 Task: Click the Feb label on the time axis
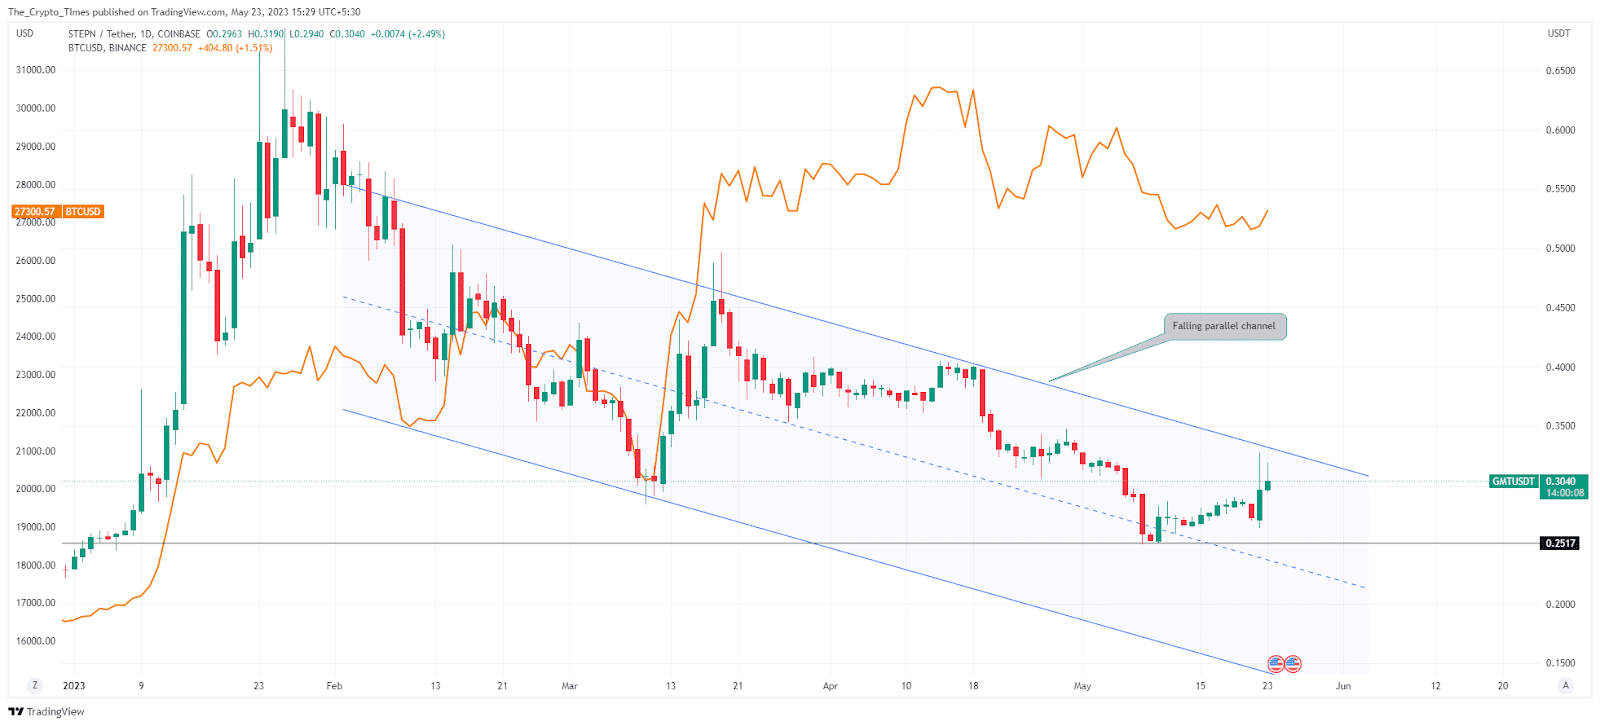334,686
